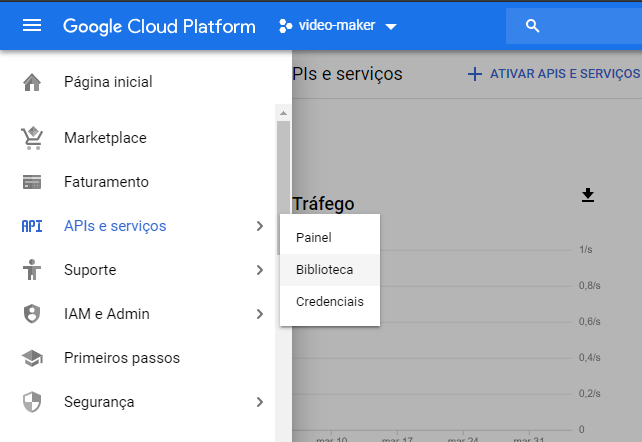
Task: Go to Página inicial
Action: [x=108, y=82]
